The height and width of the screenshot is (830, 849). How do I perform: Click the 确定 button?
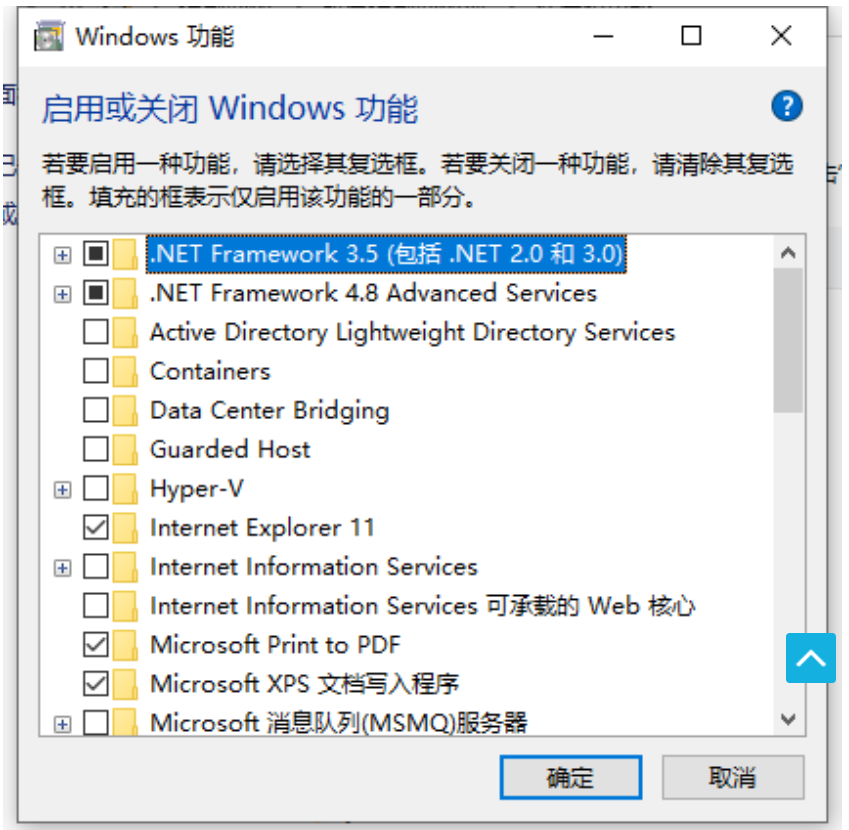coord(570,777)
